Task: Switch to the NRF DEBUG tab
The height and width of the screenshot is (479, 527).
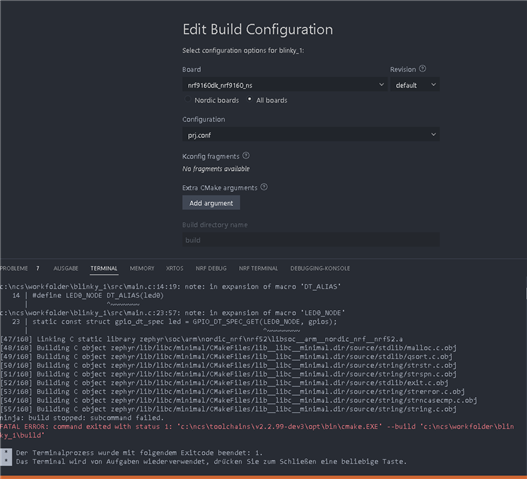Action: pos(211,268)
